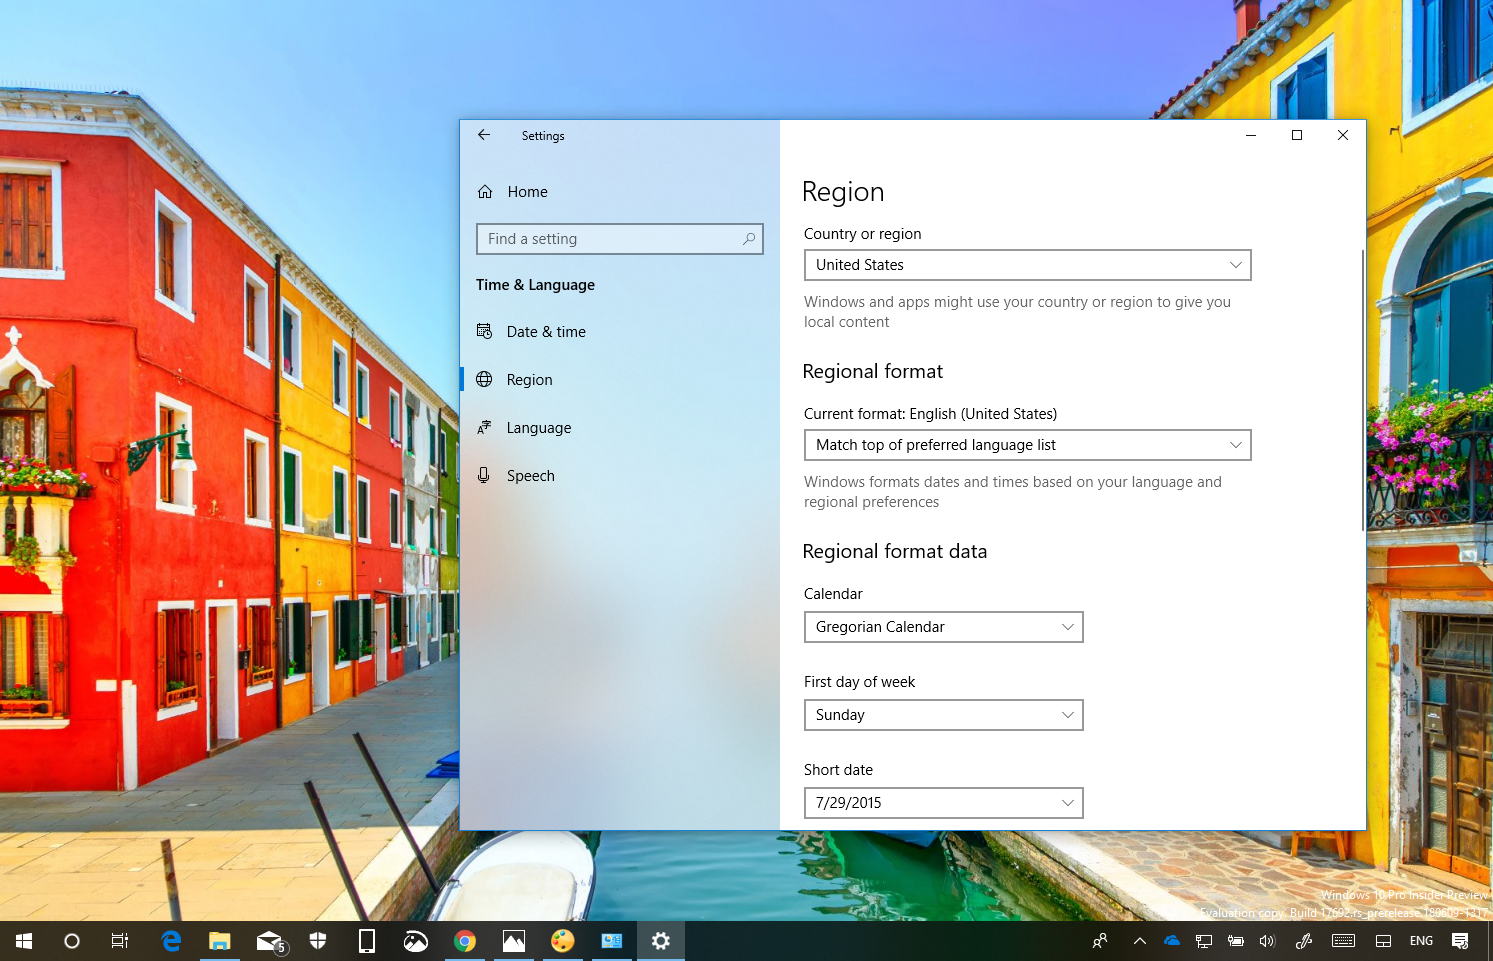Viewport: 1493px width, 961px height.
Task: Go back with the Settings back arrow
Action: tap(483, 135)
